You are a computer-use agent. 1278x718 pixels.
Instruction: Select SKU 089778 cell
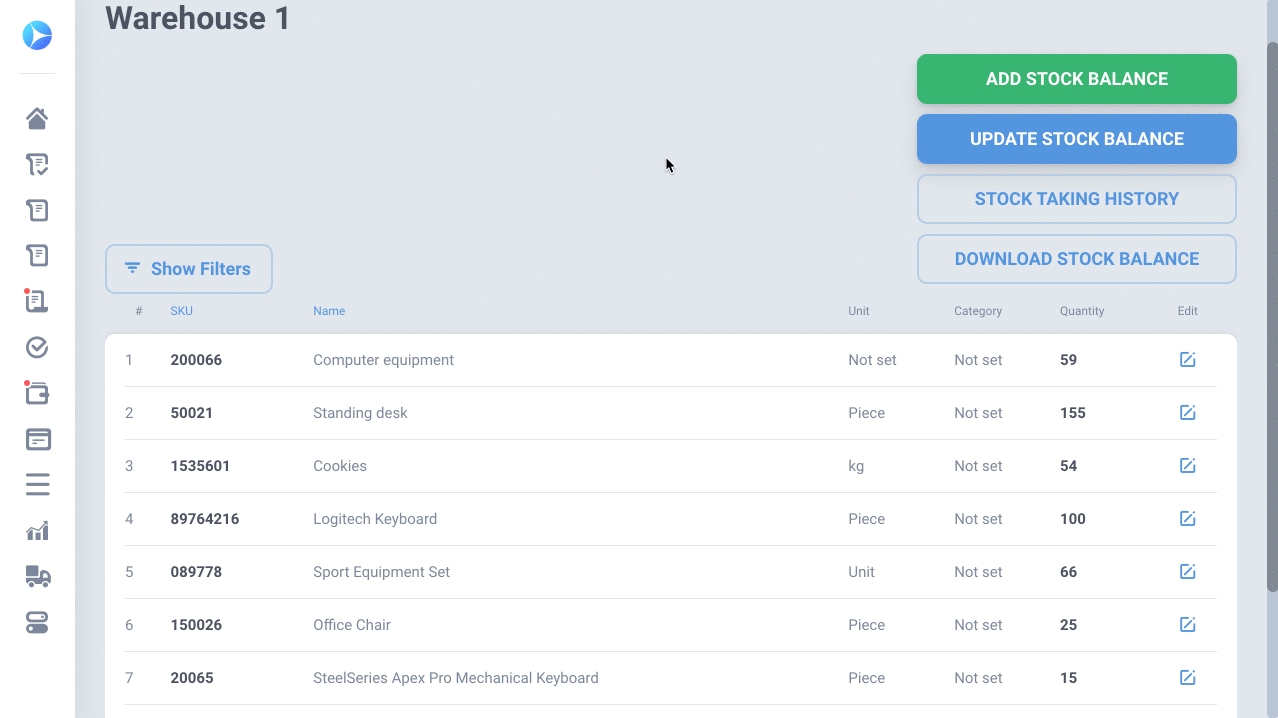pos(196,572)
